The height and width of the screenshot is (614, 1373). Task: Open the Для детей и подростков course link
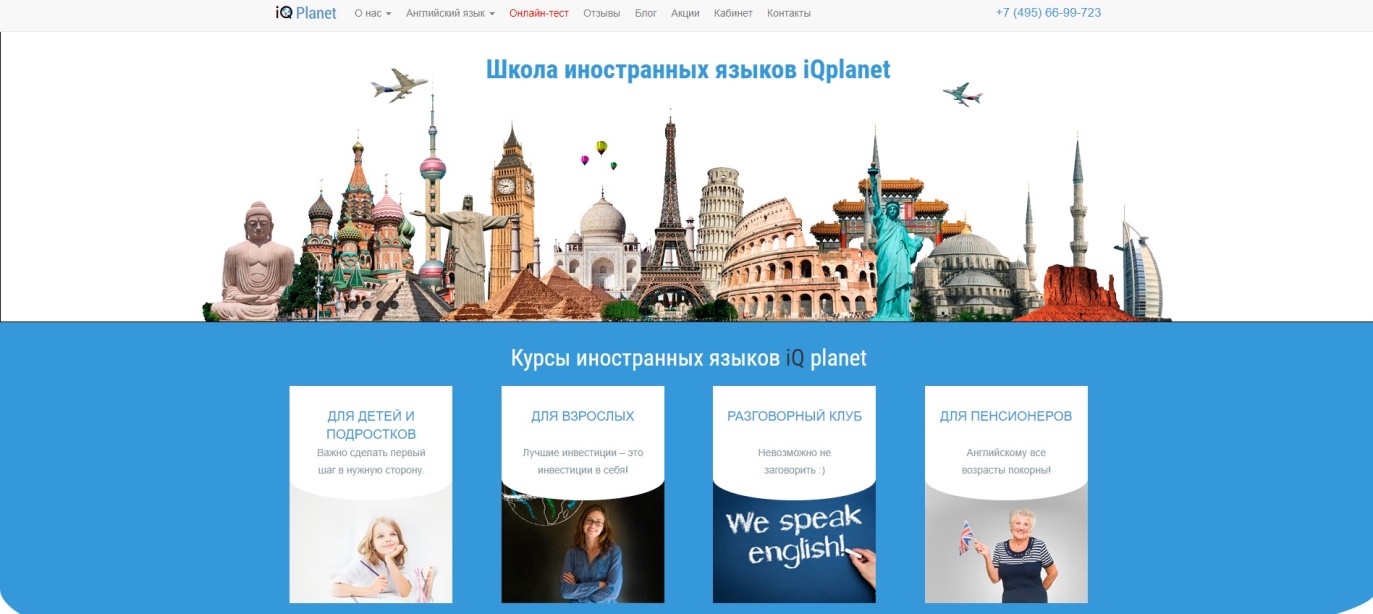point(371,425)
